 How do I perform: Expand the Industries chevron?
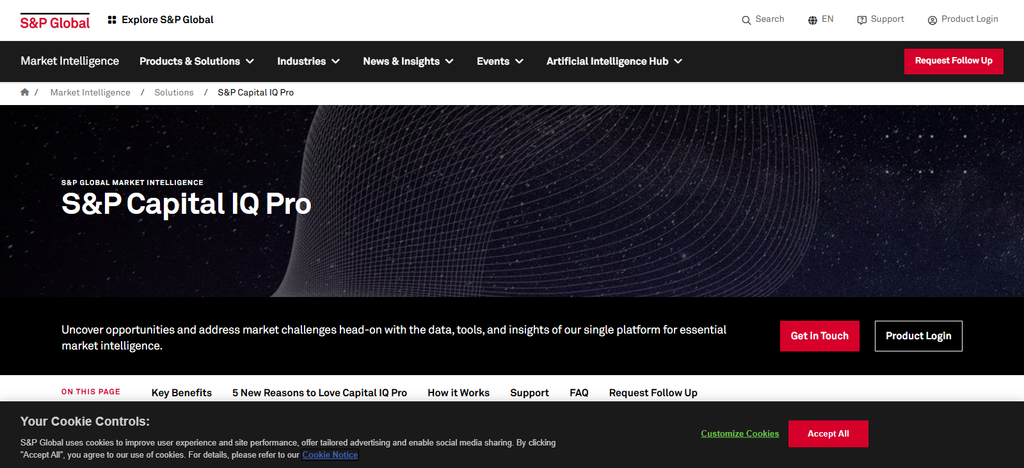pyautogui.click(x=336, y=61)
